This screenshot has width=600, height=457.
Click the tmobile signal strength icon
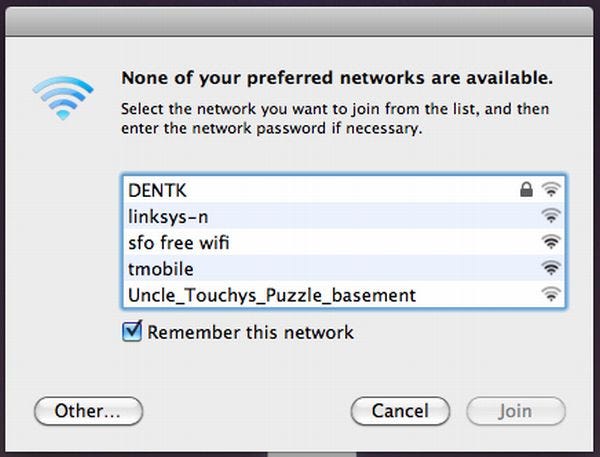[551, 268]
